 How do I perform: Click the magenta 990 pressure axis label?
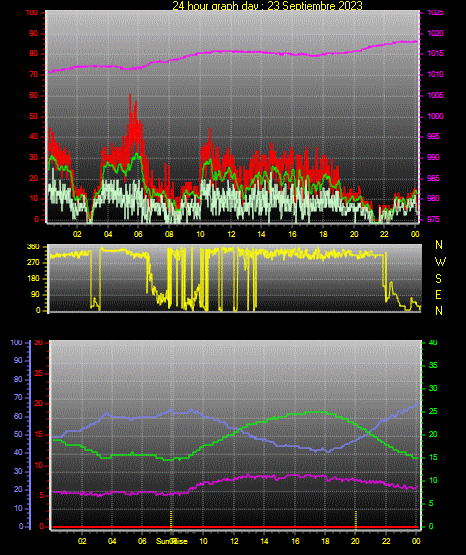434,157
